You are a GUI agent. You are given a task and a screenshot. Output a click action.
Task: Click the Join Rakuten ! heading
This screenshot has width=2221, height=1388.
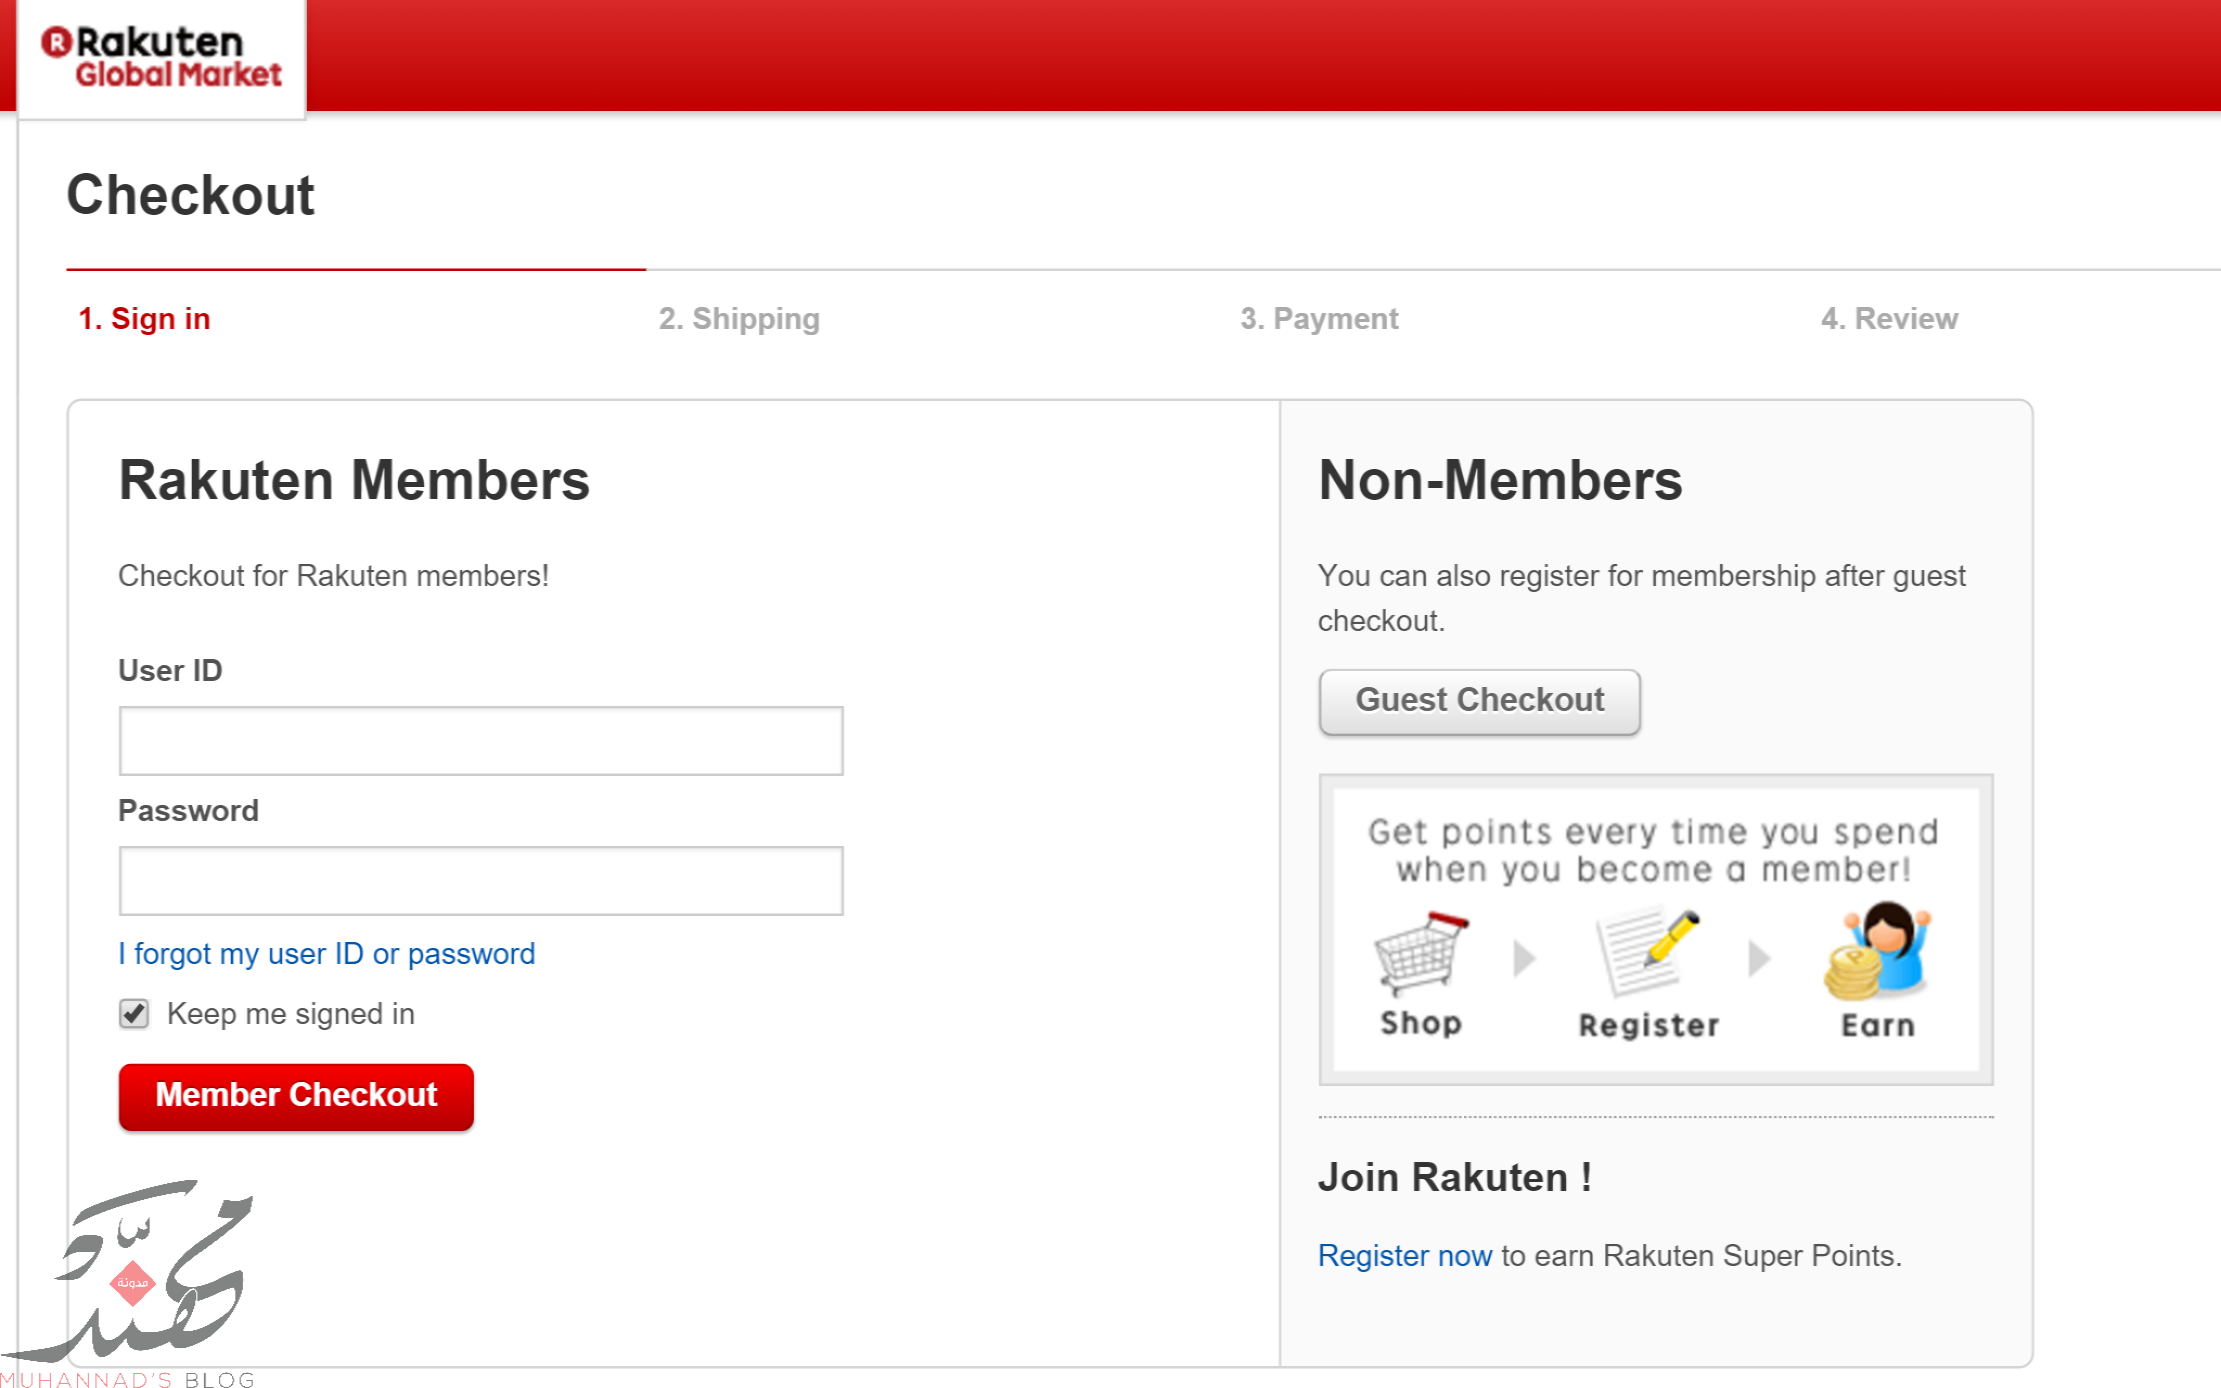[x=1454, y=1178]
